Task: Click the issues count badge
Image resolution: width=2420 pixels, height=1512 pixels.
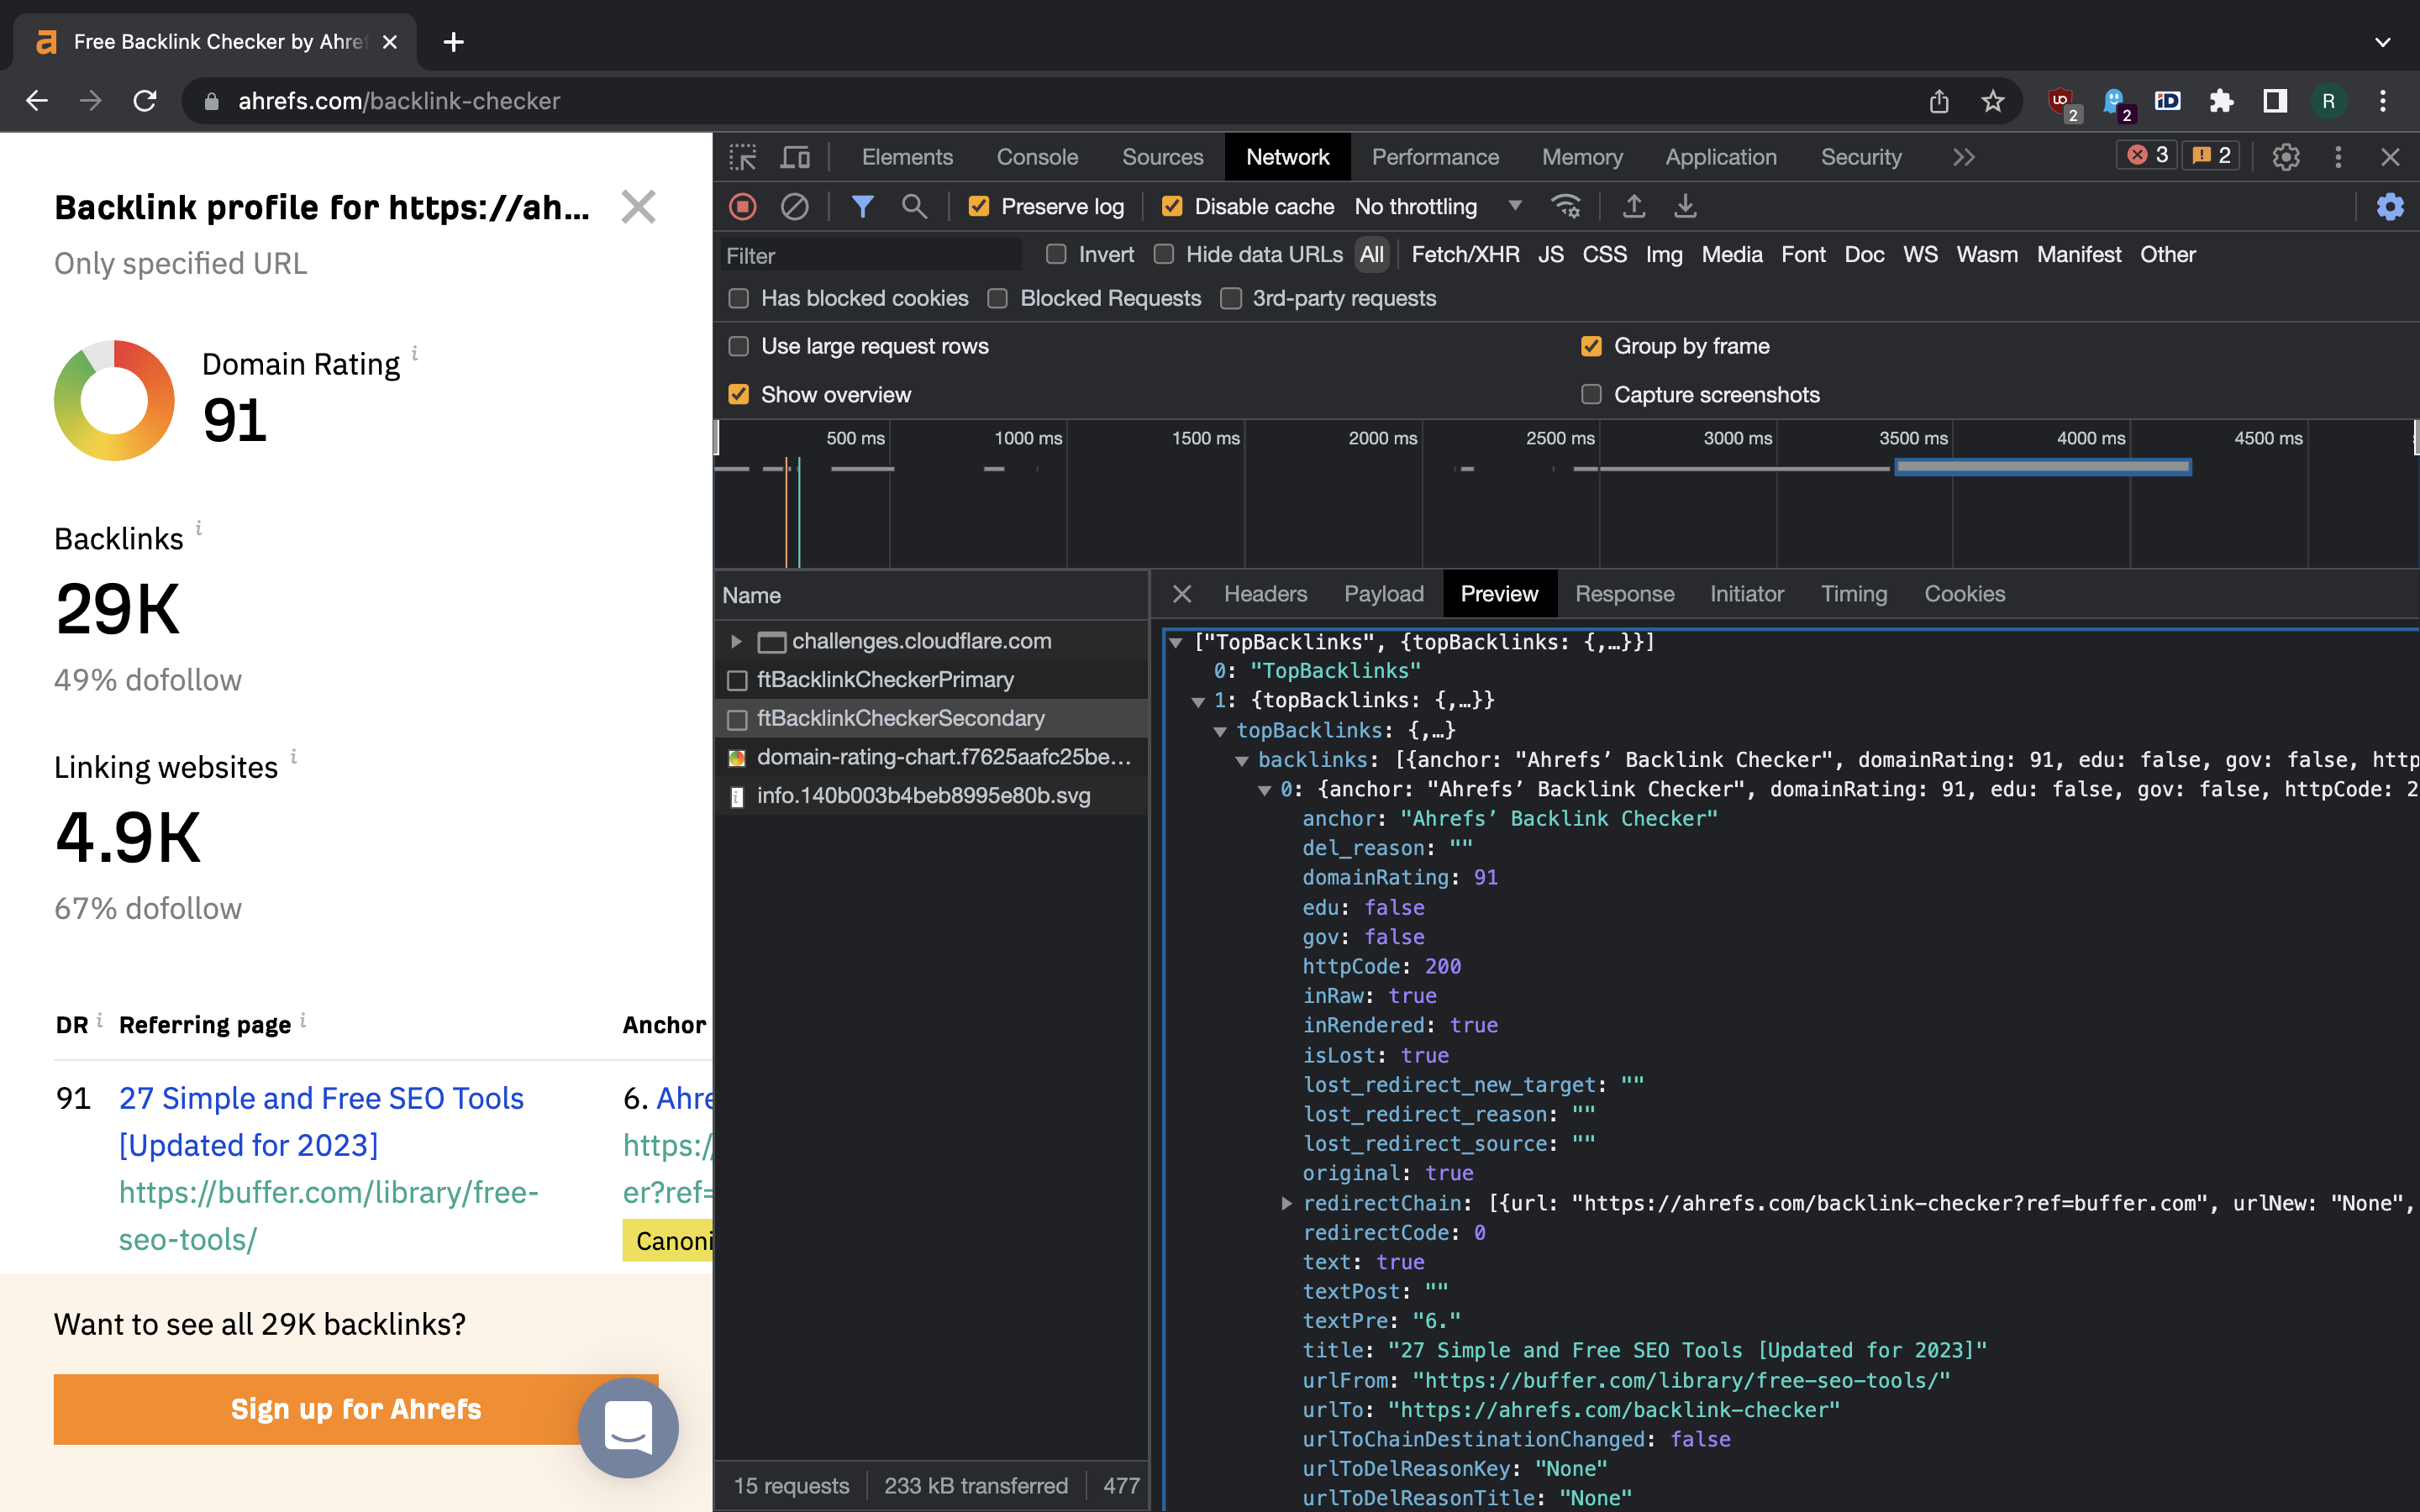Action: click(x=2211, y=155)
